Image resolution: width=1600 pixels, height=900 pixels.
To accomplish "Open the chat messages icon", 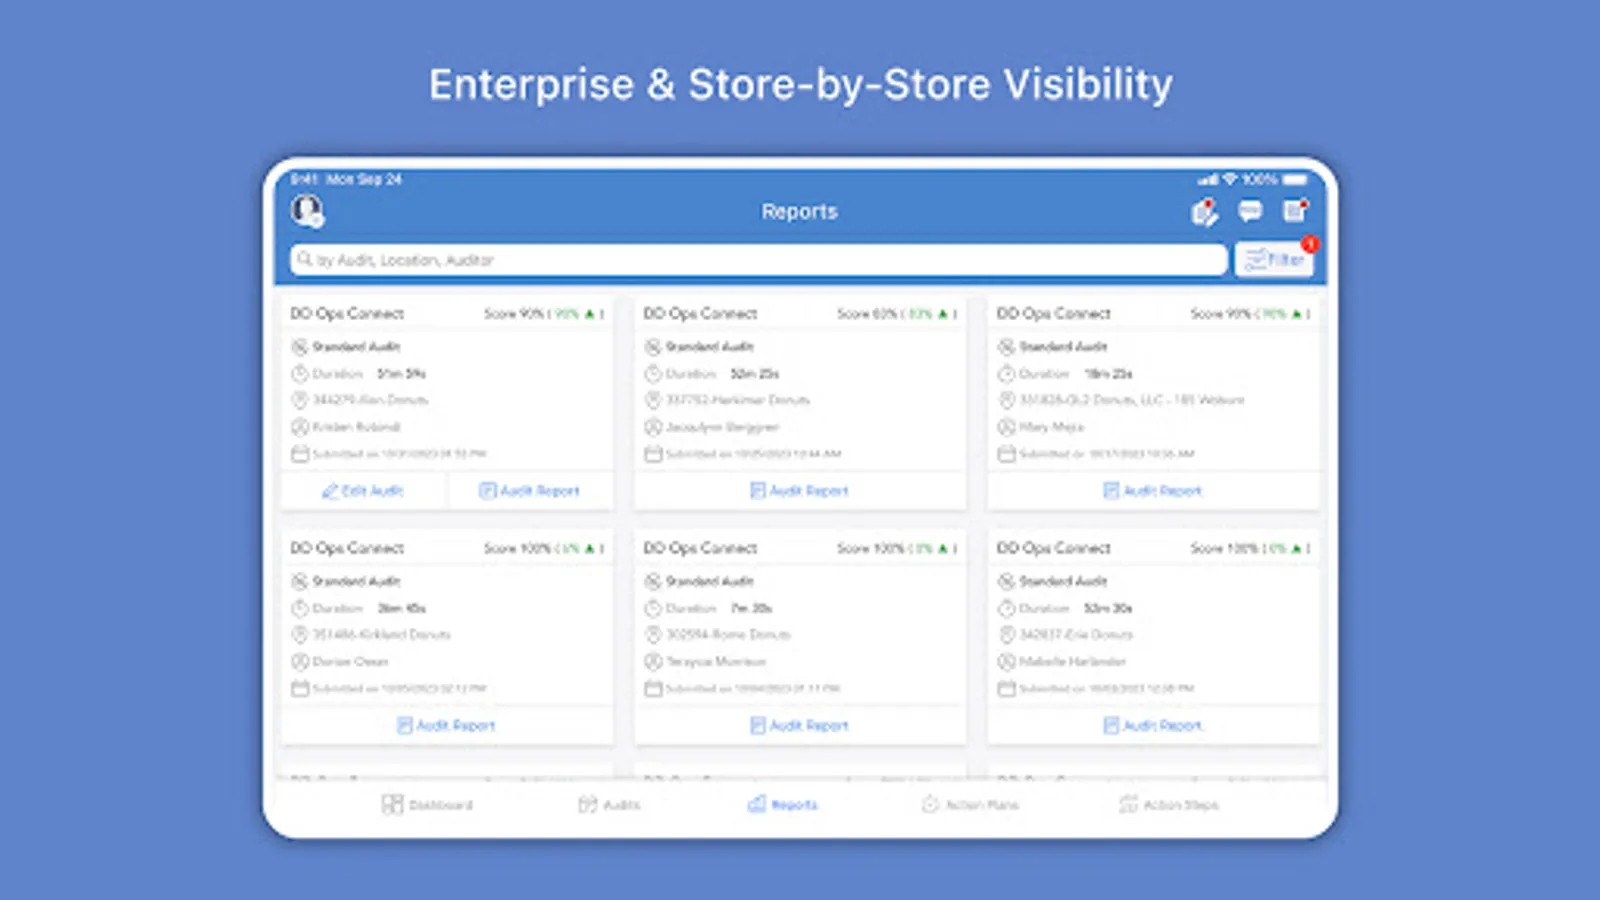I will (1250, 211).
